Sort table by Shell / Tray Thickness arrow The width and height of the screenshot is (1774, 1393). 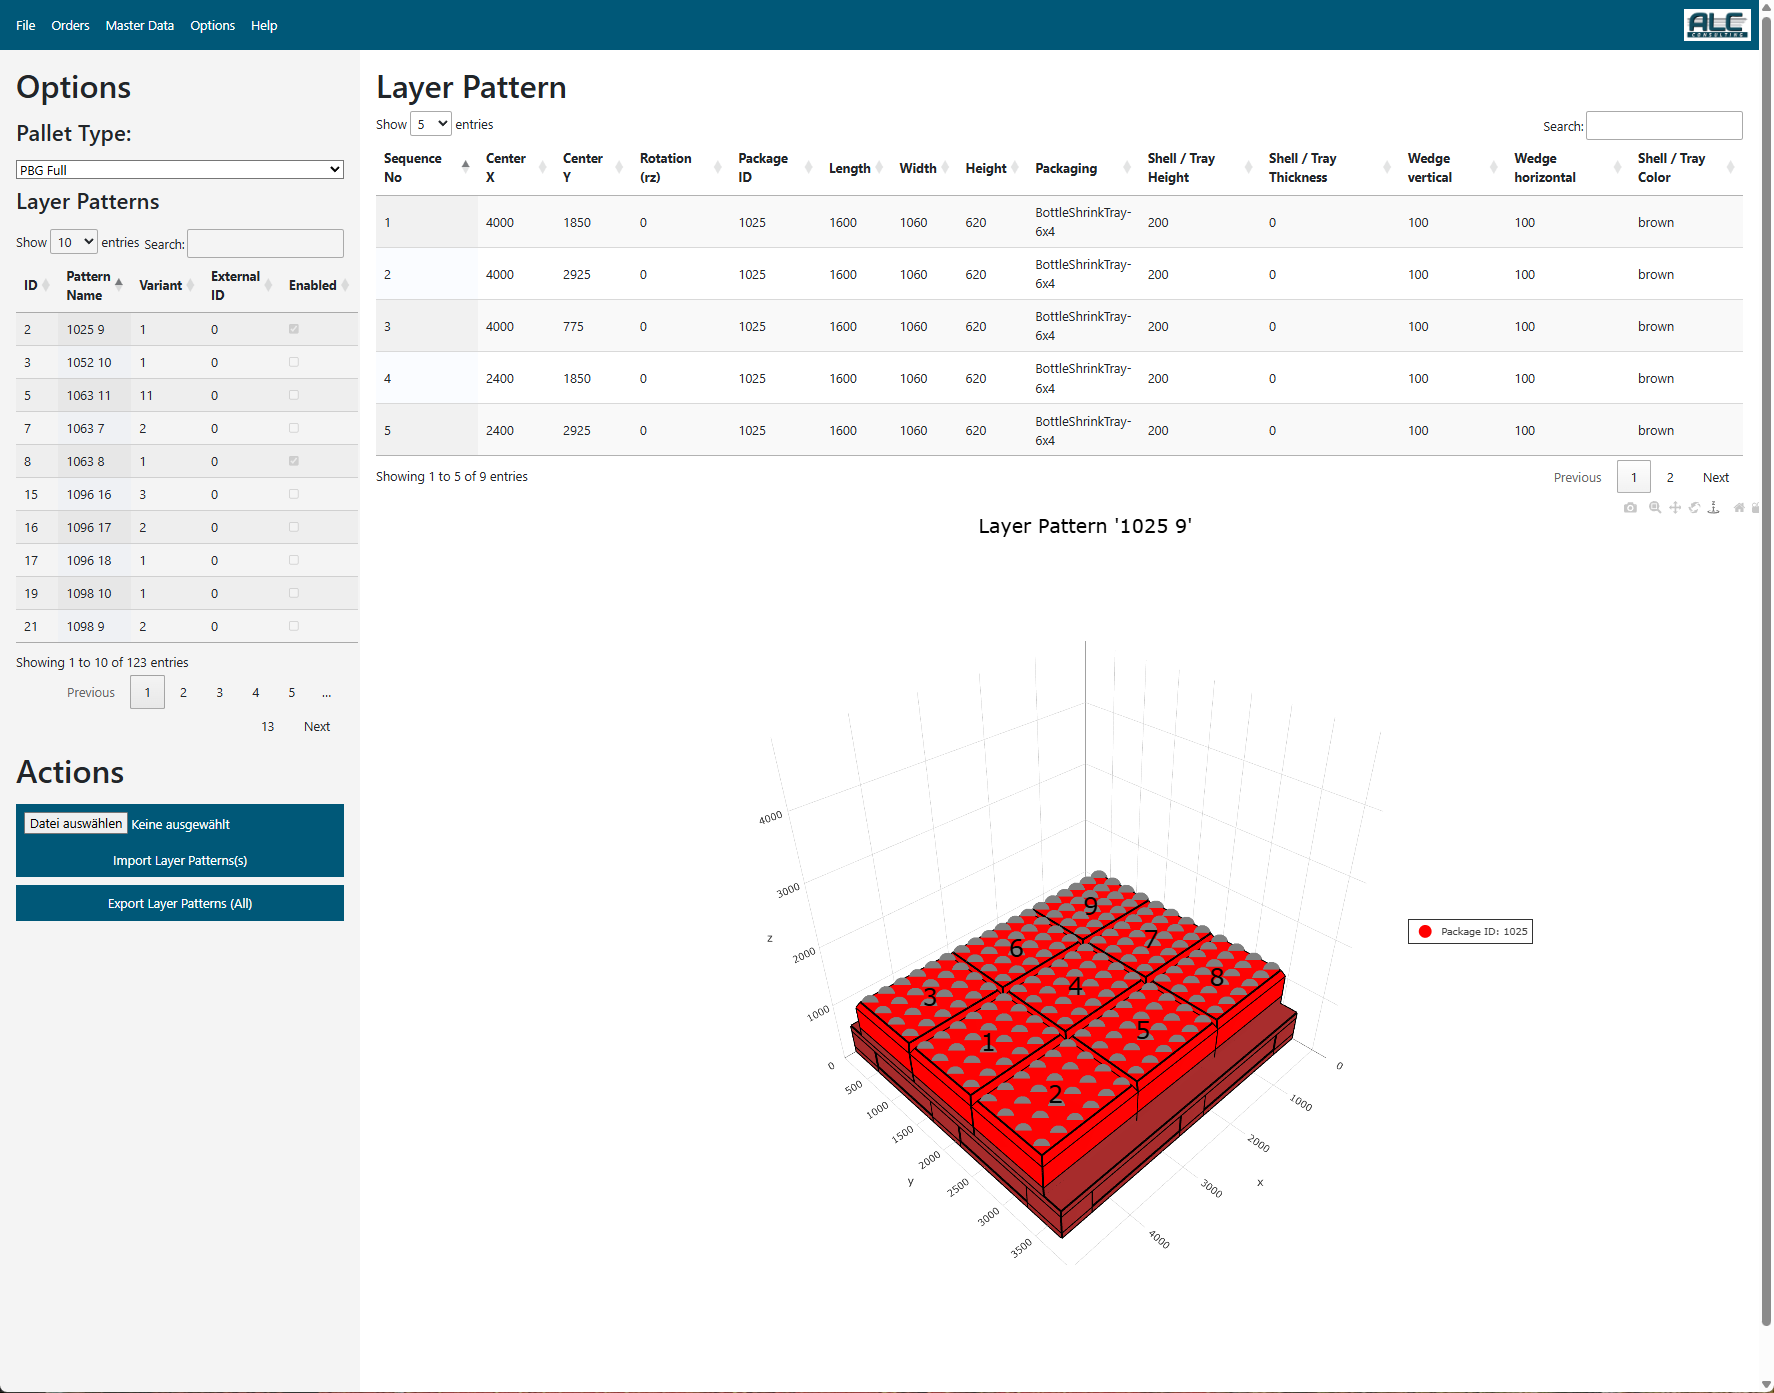(1387, 168)
